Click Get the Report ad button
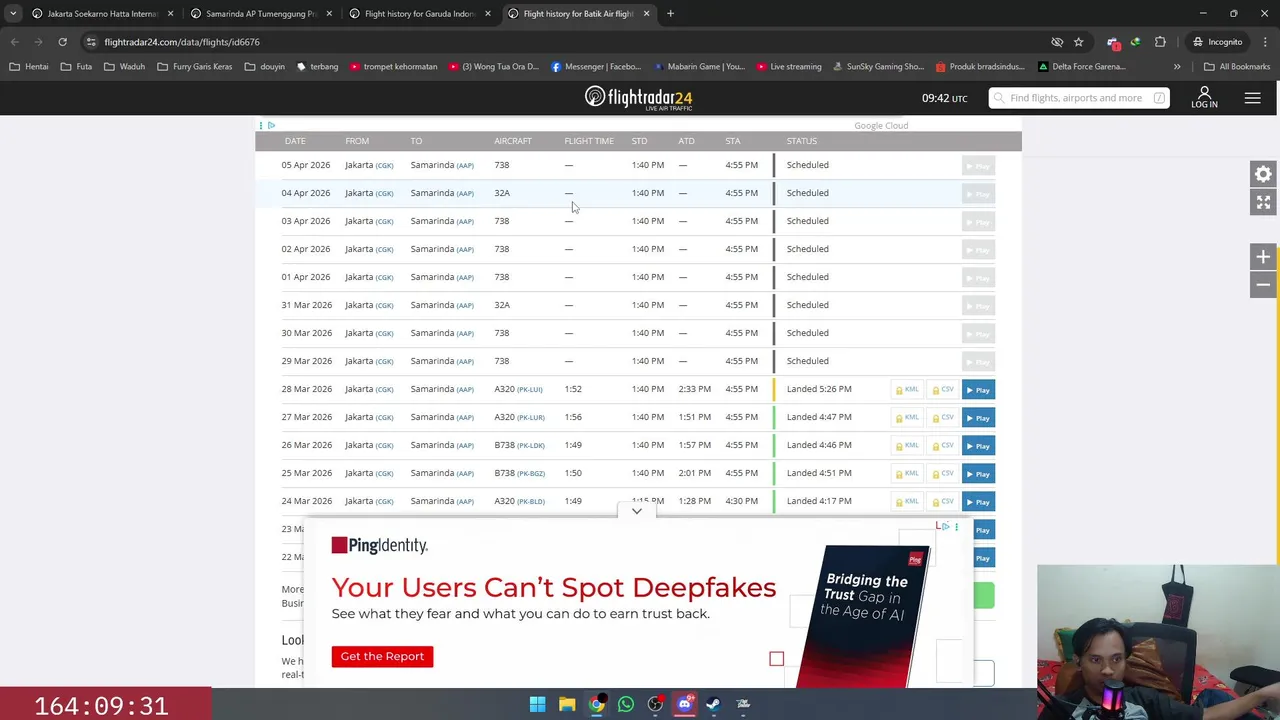 pos(382,656)
